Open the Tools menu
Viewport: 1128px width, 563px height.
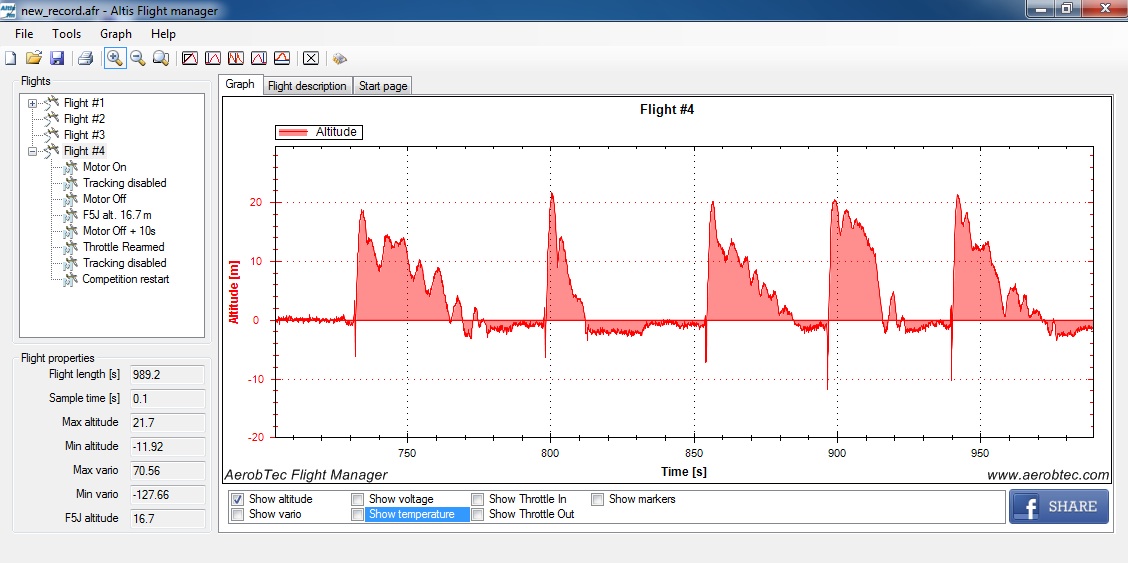(67, 34)
